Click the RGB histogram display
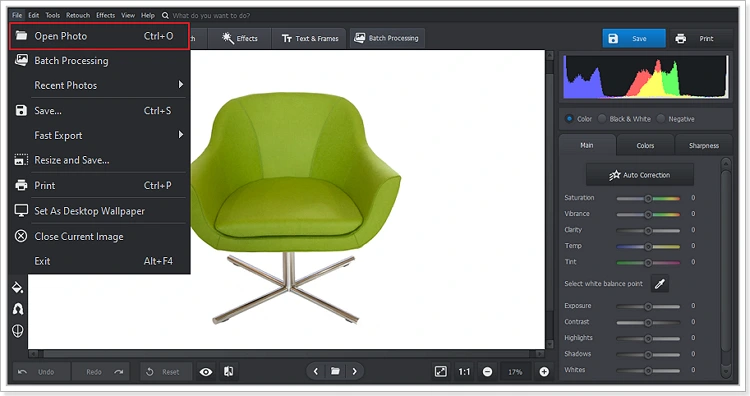Screen dimensions: 750x396 (646, 77)
